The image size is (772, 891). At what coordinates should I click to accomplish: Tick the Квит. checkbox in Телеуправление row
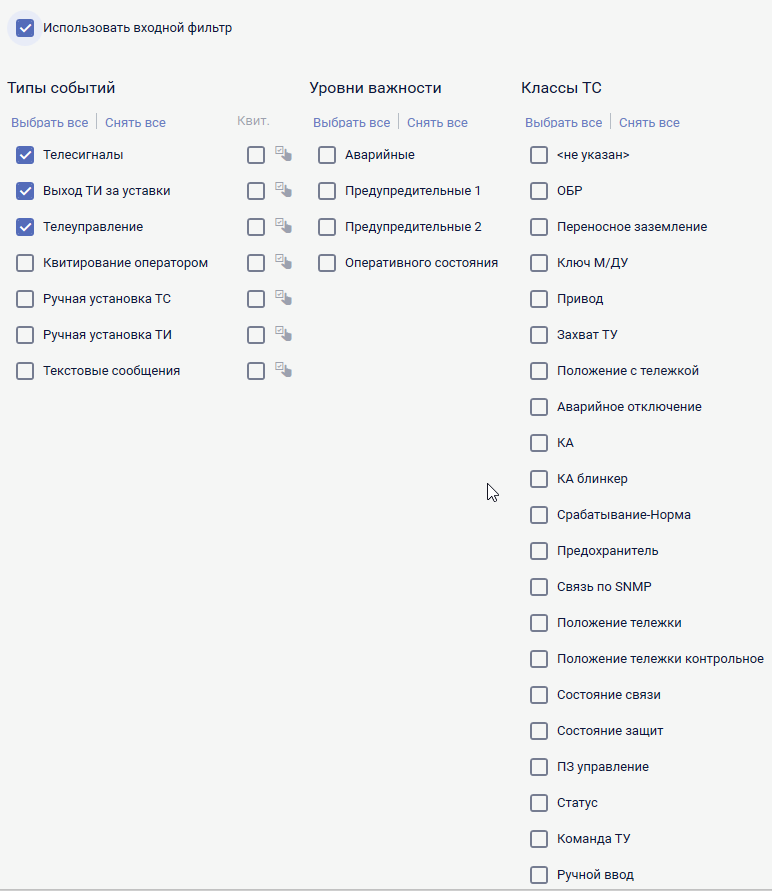256,227
